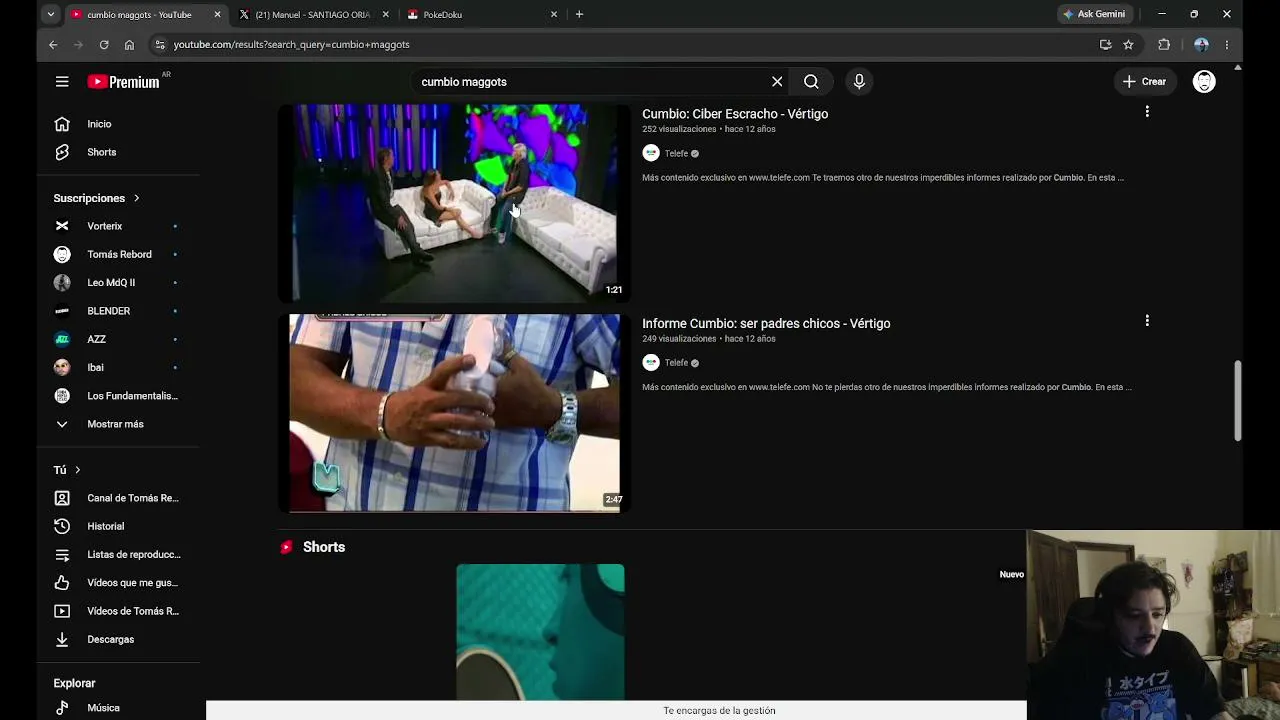Play the ser padres chicos video thumbnail
The height and width of the screenshot is (720, 1280).
tap(454, 413)
